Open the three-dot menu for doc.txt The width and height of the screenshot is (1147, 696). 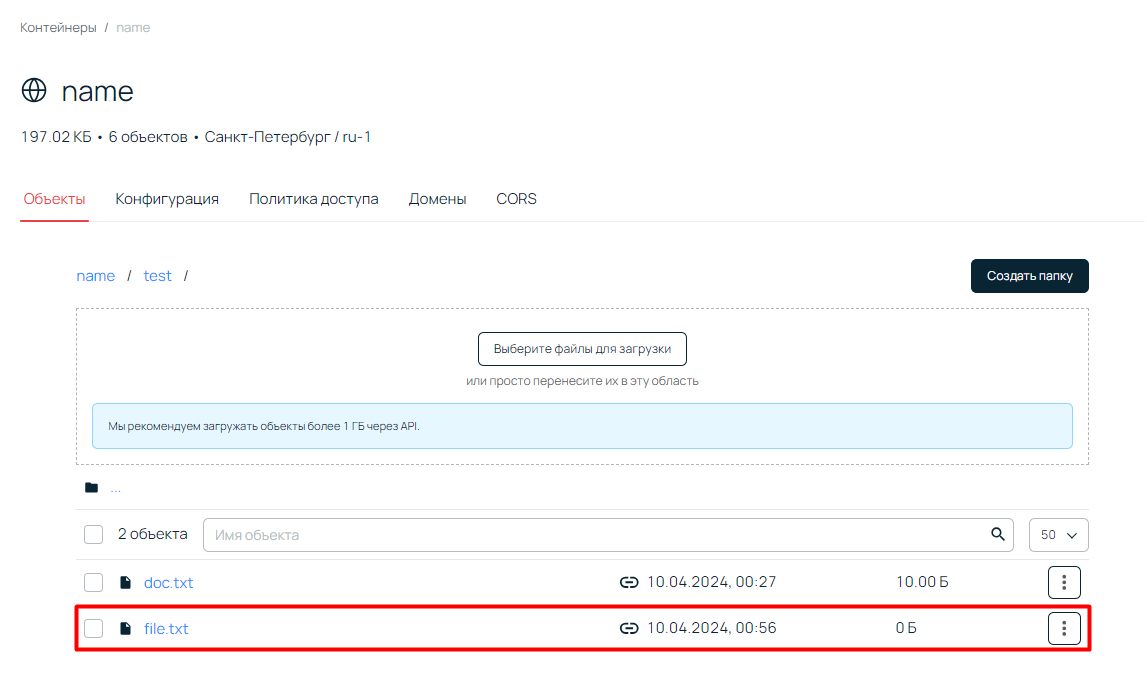pos(1064,582)
